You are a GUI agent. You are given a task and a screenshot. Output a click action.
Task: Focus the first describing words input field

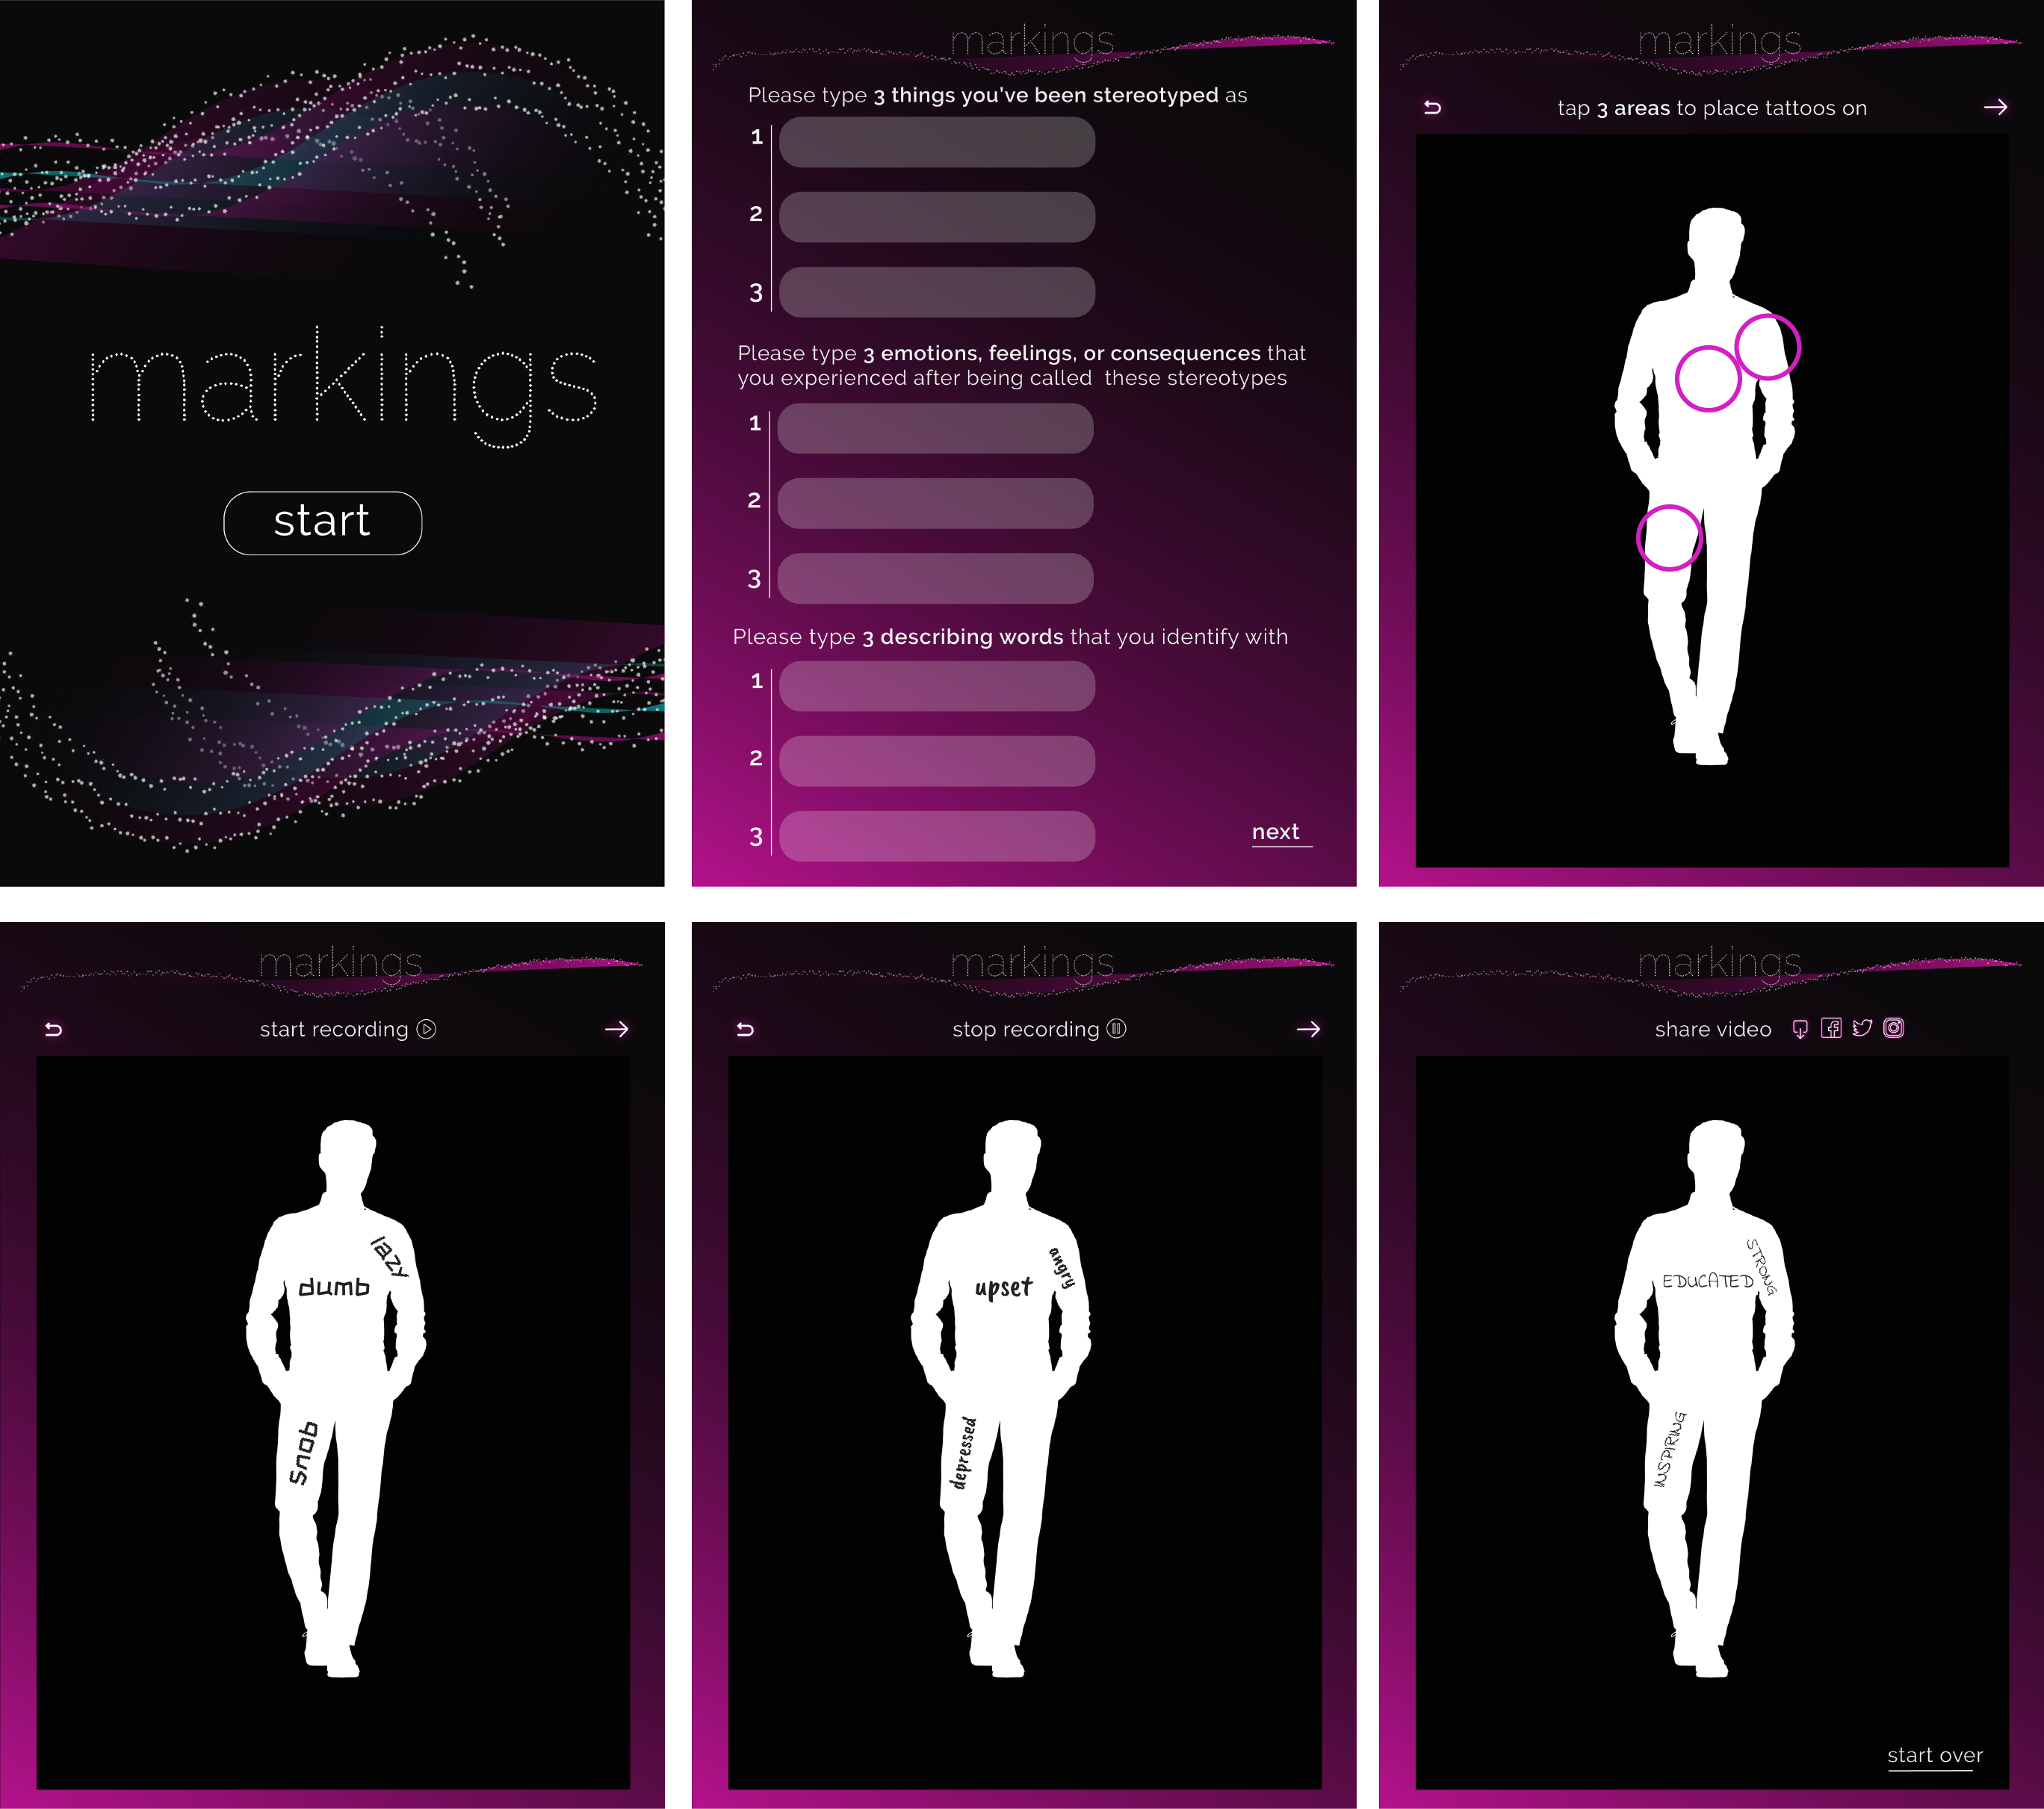[x=937, y=686]
